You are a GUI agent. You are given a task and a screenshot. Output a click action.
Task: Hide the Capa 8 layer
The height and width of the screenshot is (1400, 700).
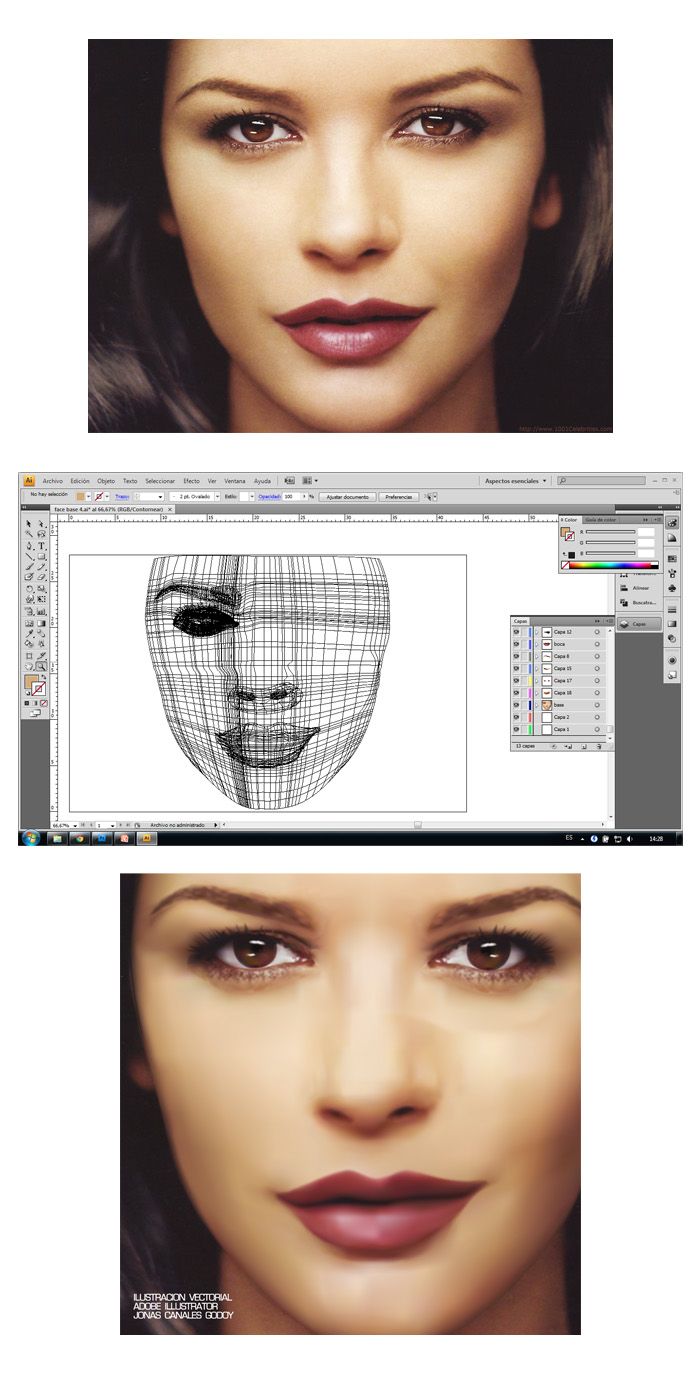(516, 656)
